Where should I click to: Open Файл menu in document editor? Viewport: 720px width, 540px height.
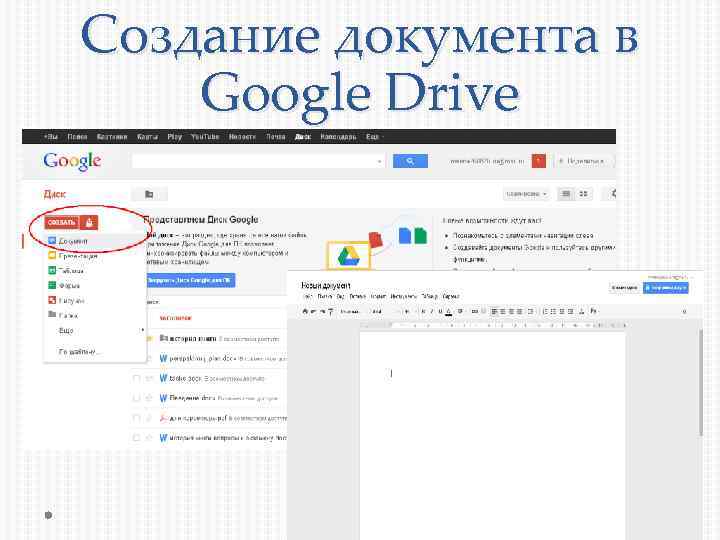point(308,297)
